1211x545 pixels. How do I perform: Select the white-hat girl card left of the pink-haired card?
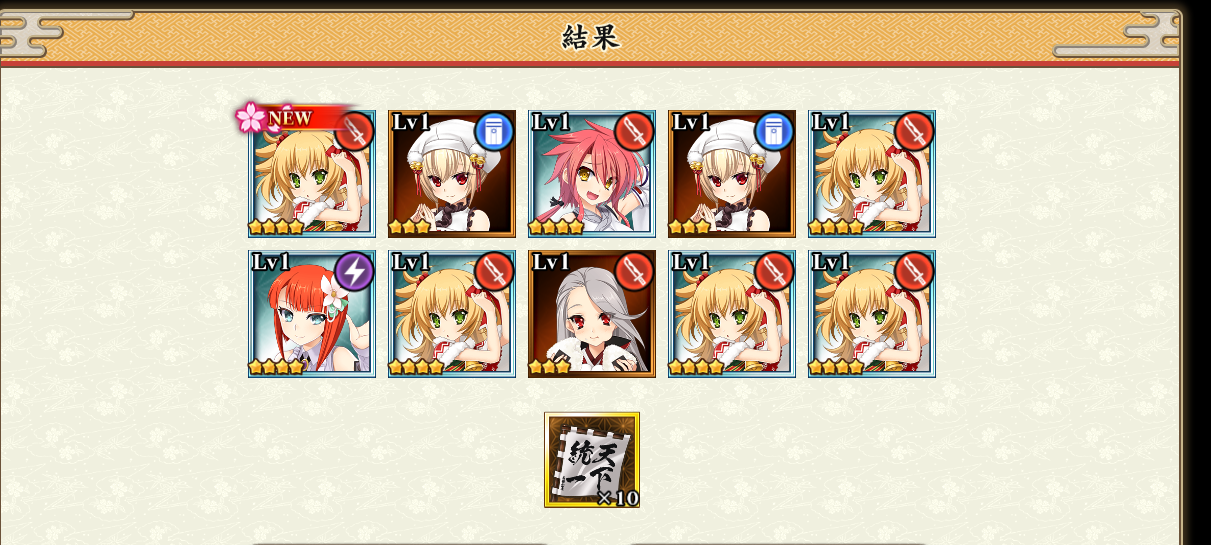(x=452, y=174)
